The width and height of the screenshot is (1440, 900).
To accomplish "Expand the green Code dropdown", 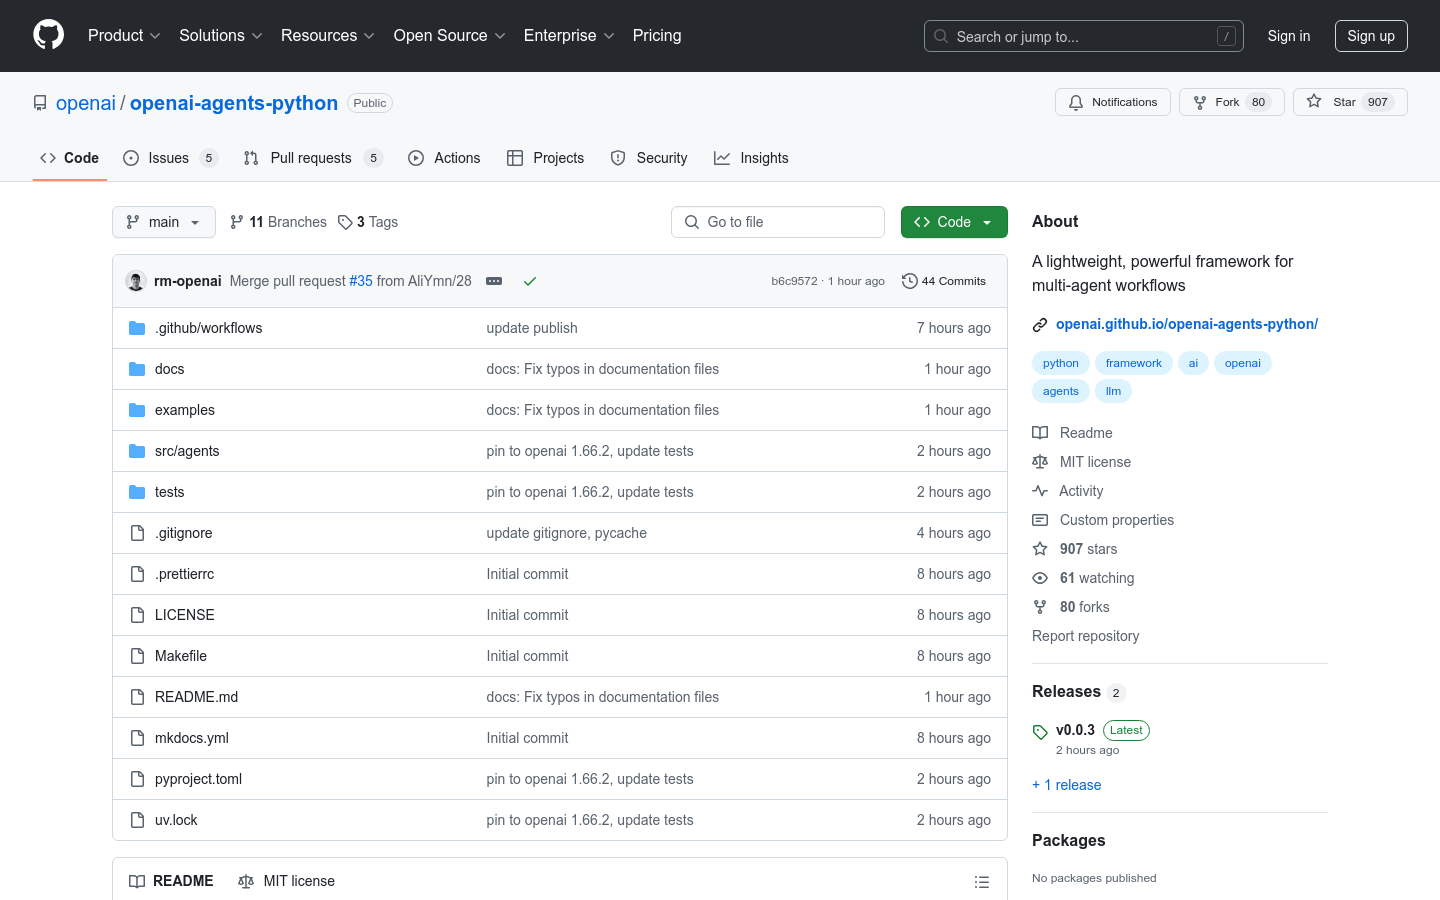I will point(953,221).
